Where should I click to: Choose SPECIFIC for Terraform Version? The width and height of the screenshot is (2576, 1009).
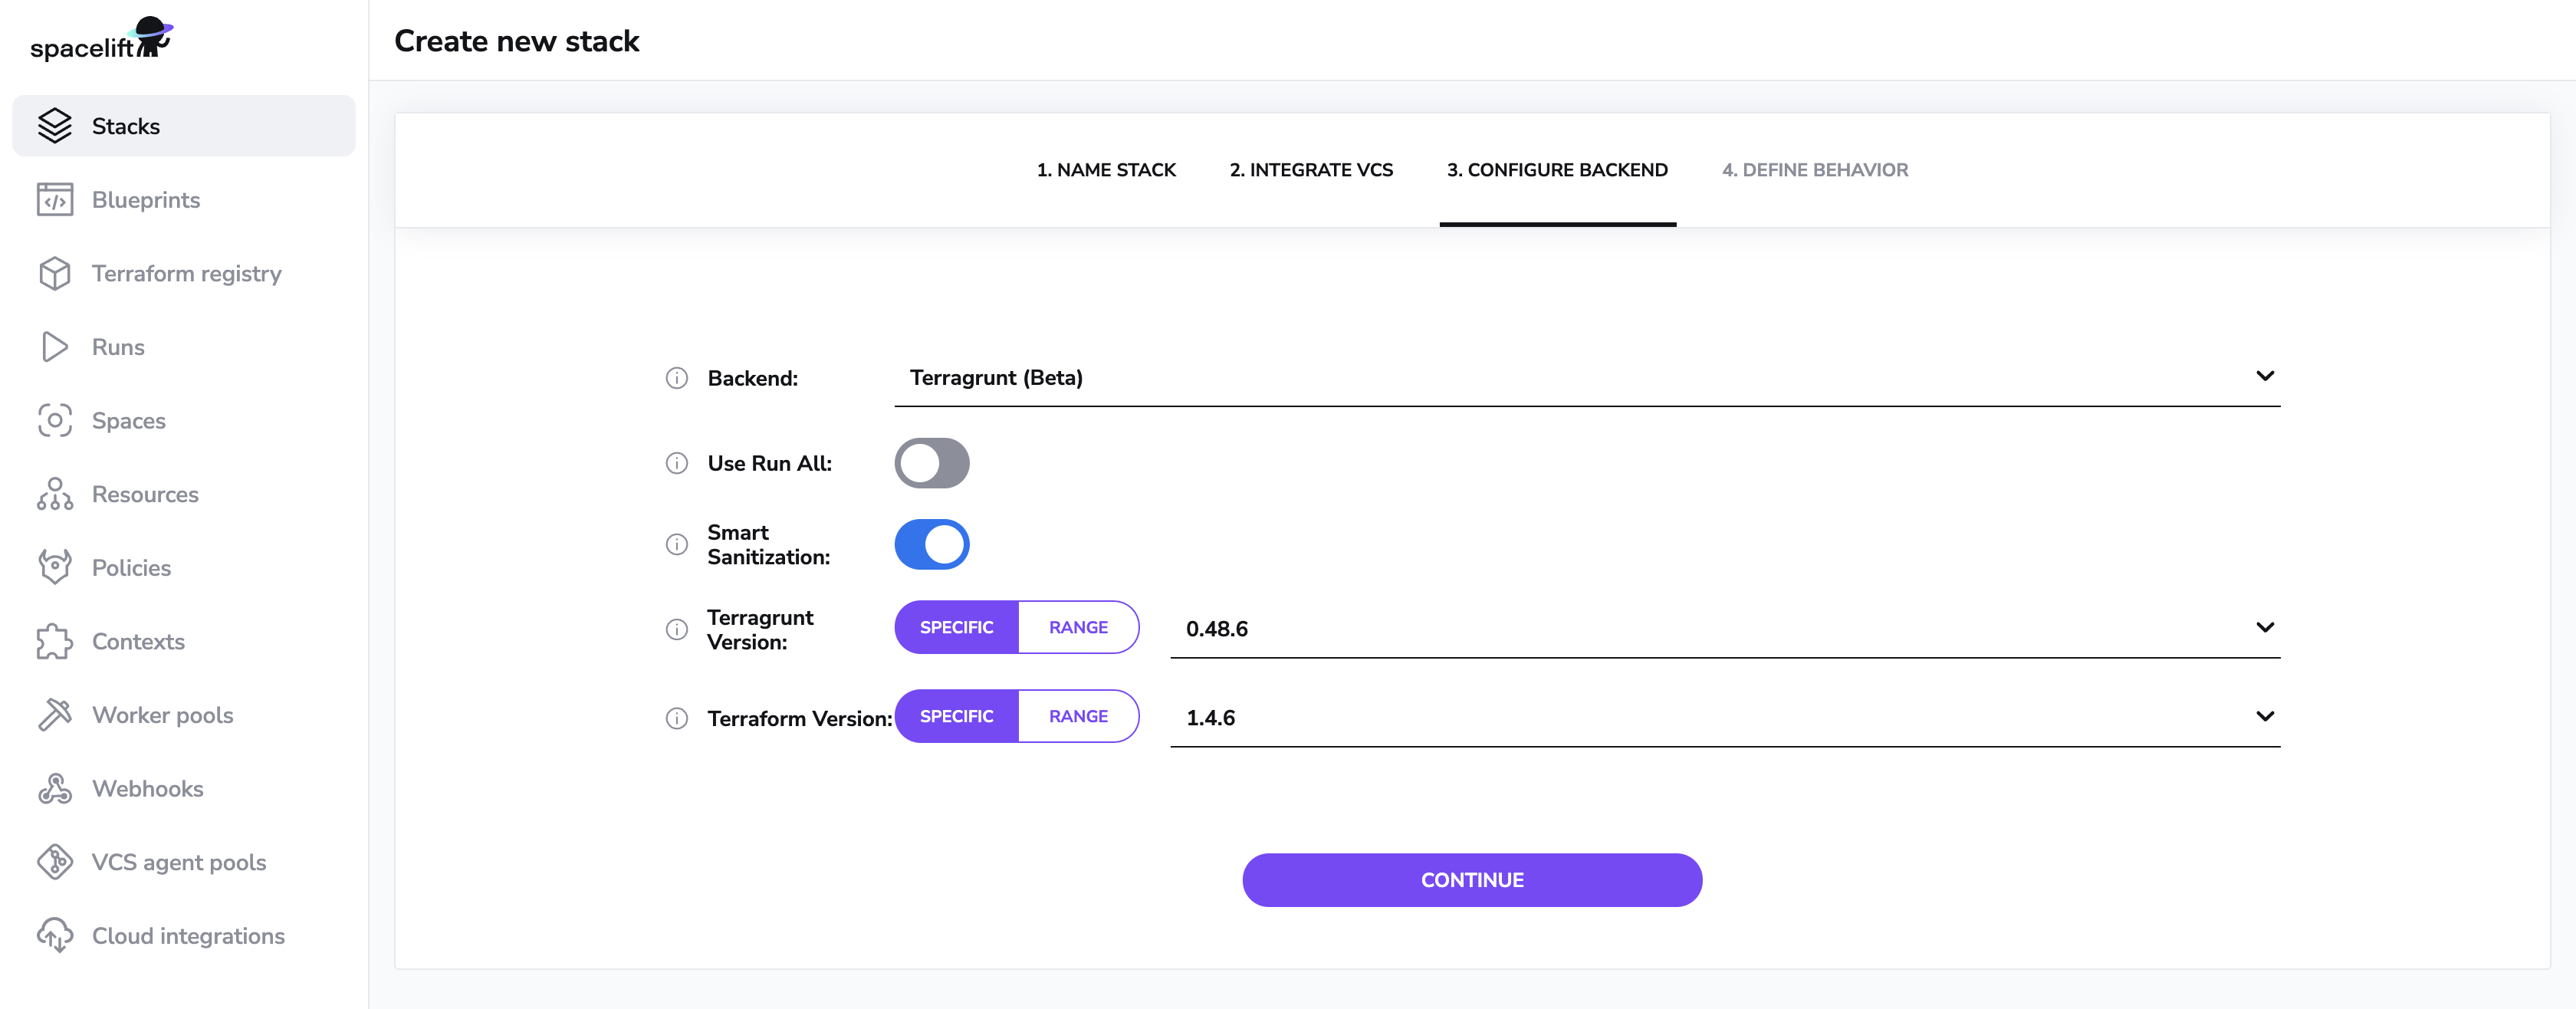(x=956, y=716)
